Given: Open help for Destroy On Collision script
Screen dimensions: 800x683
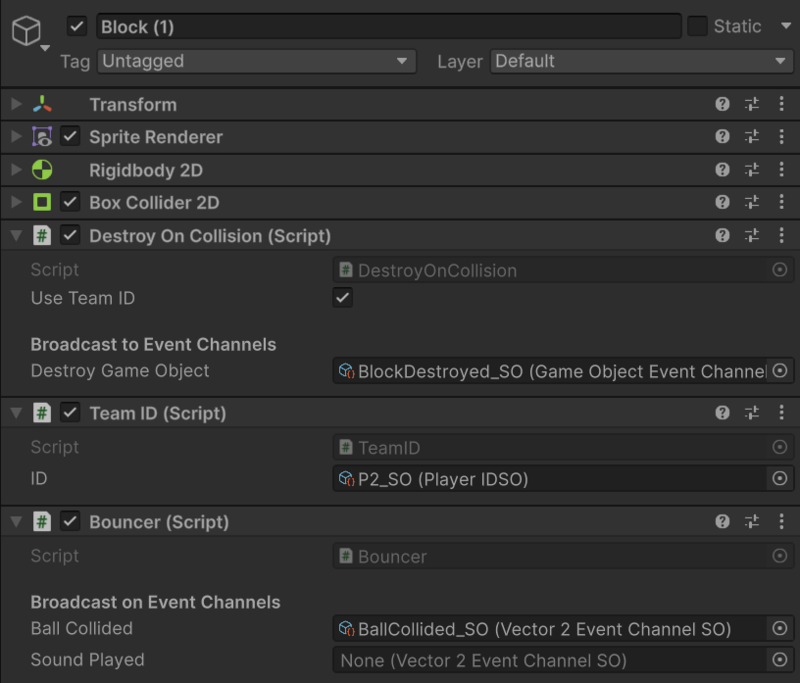Looking at the screenshot, I should [722, 236].
